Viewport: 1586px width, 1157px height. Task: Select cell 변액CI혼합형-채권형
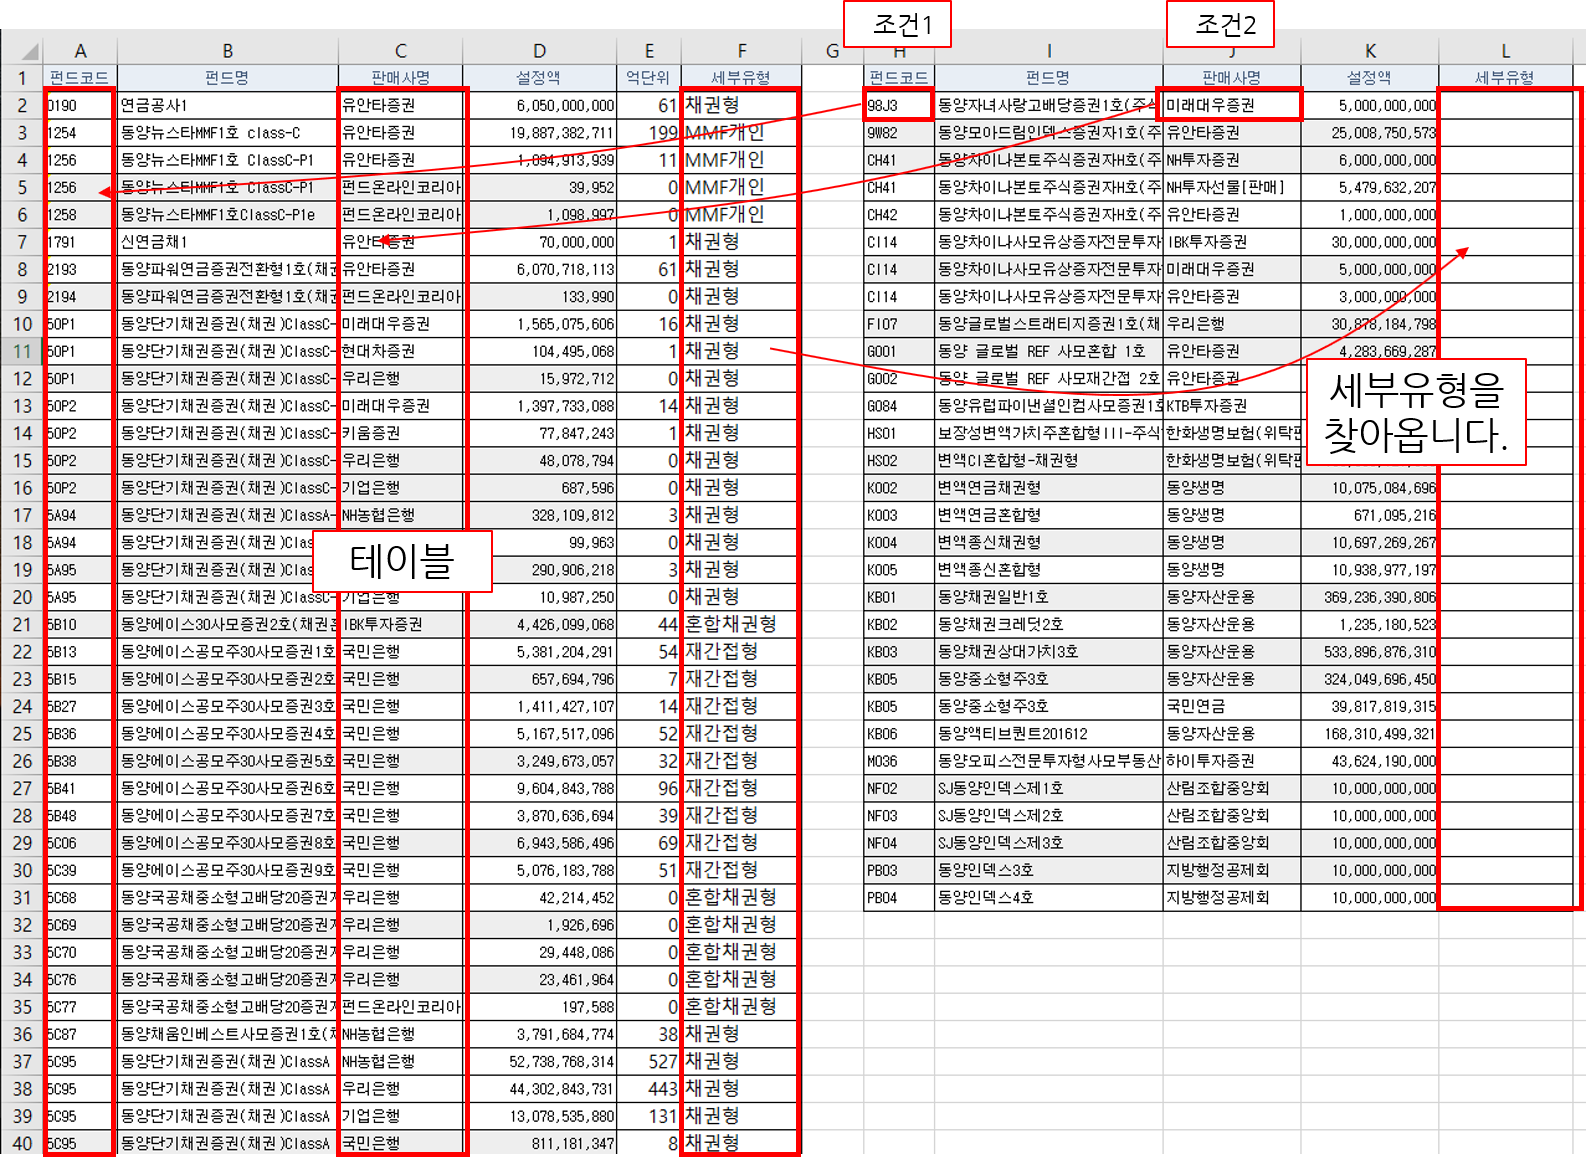click(1048, 461)
